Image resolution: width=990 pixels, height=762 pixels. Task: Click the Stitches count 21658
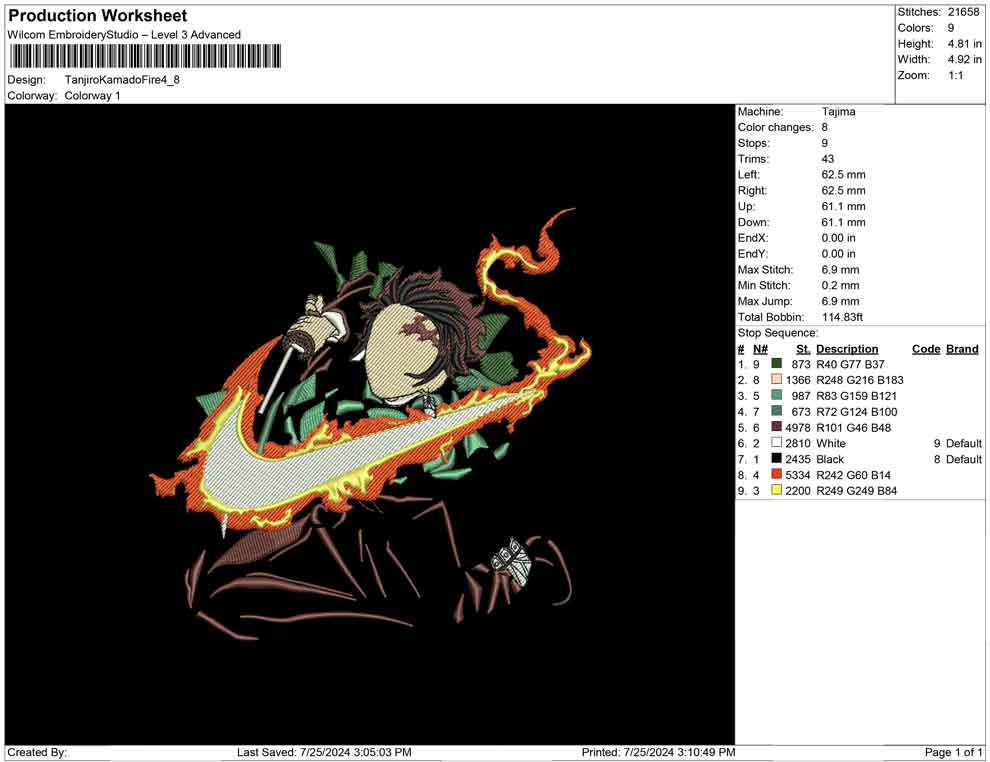(963, 12)
